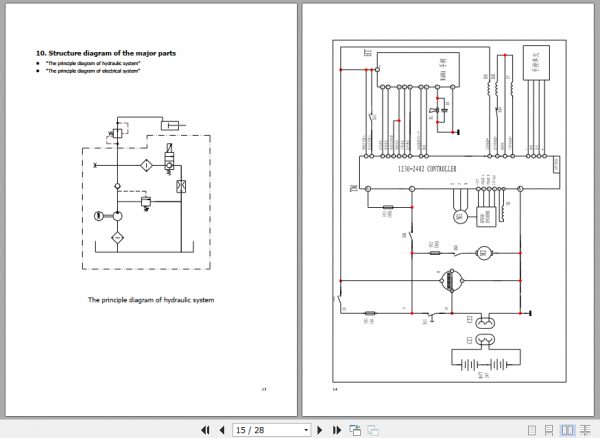This screenshot has width=600, height=438.
Task: Click the bullet 'The principle diagram of hydraulic system'
Action: (93, 63)
